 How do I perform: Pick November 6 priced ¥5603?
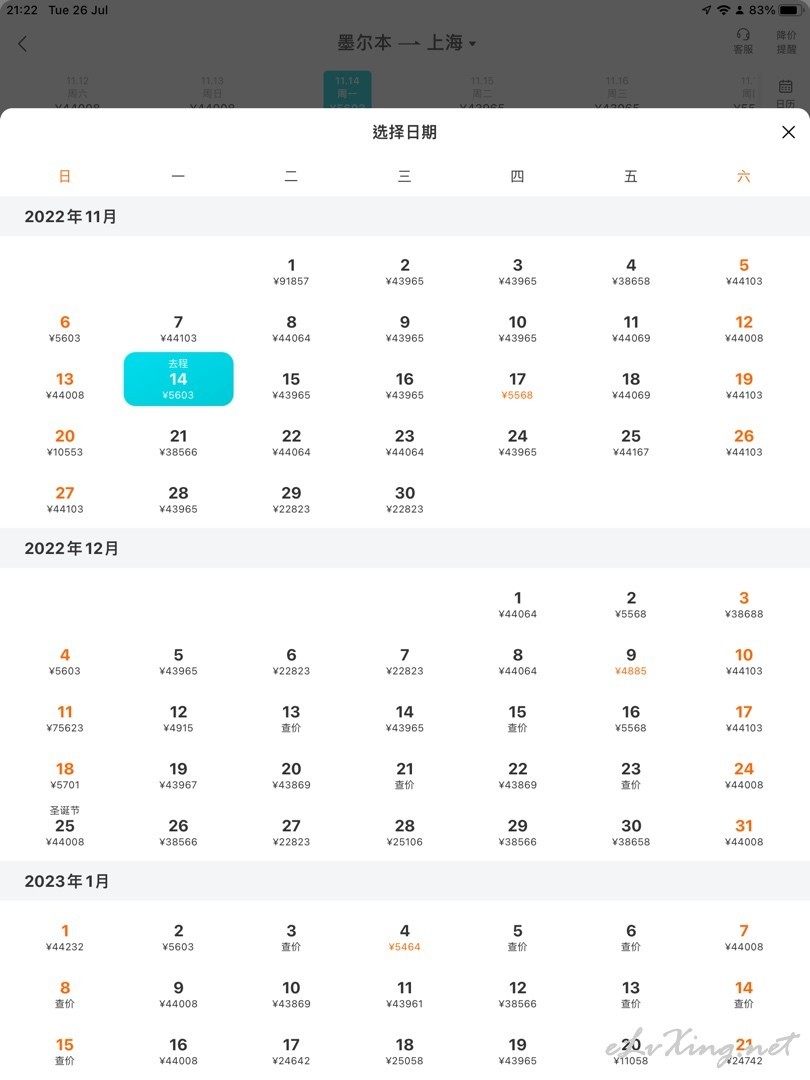pos(65,329)
